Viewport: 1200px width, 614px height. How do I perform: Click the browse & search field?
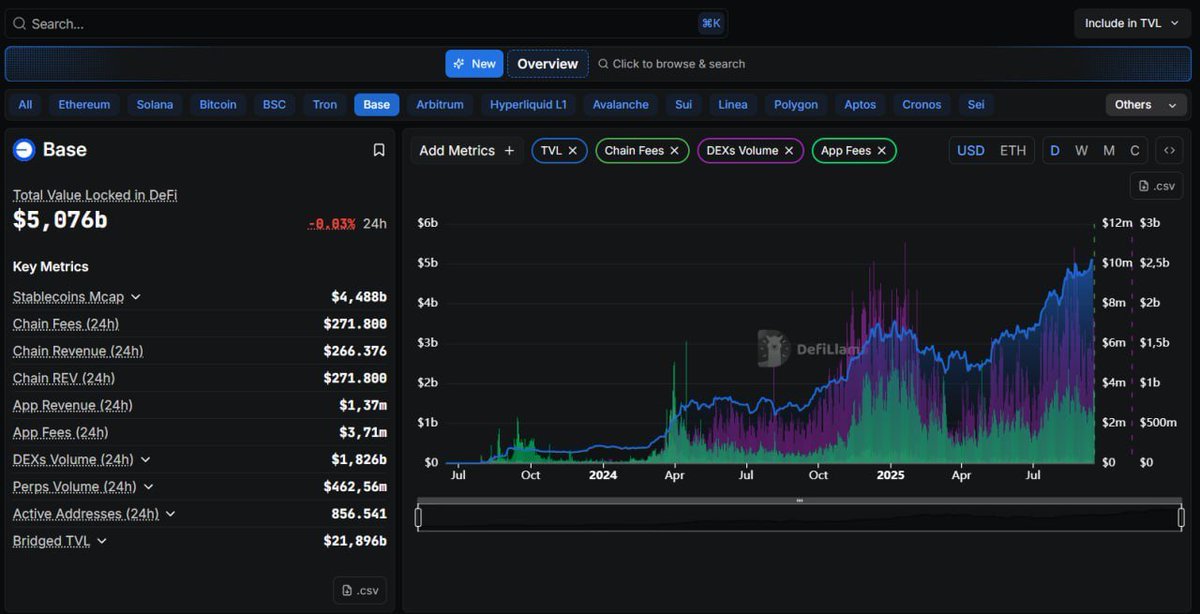pos(671,64)
